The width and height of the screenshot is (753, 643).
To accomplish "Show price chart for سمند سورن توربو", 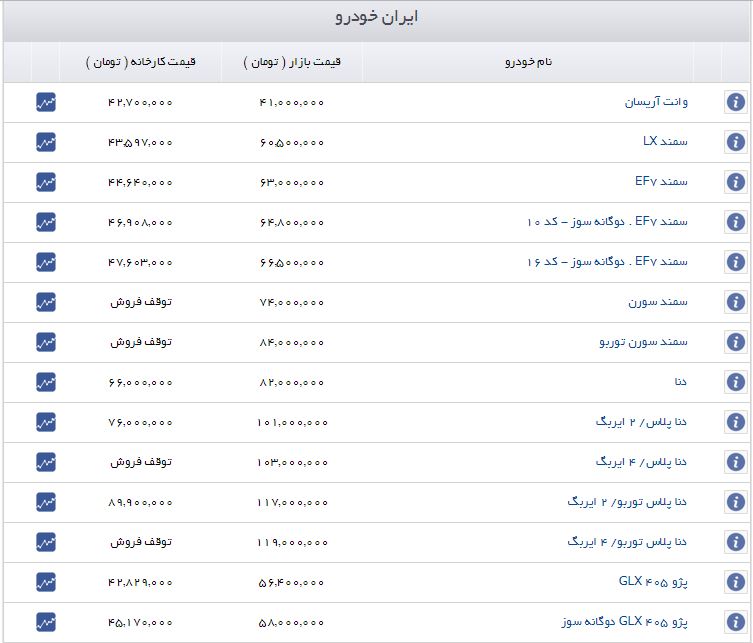I will pos(46,342).
